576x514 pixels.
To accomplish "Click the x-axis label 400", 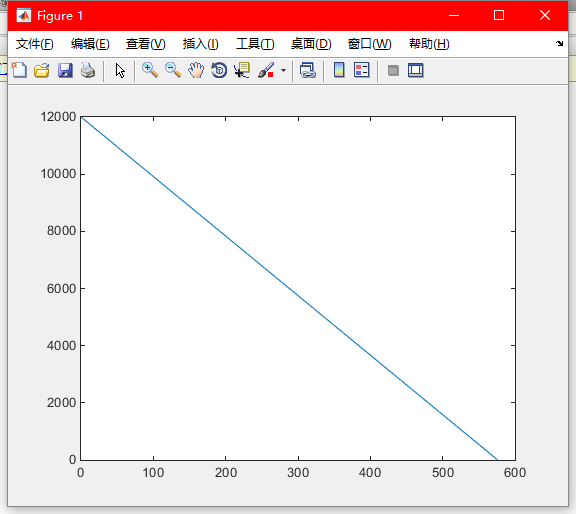I will 370,472.
